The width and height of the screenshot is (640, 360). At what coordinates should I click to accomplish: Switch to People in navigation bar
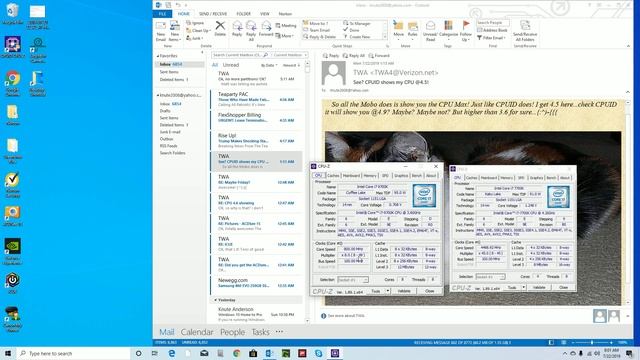coord(232,332)
